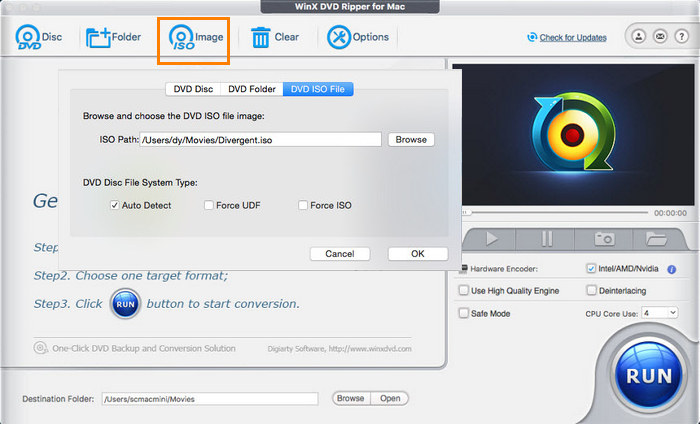Click the ISO Path text field
The image size is (700, 424).
(x=260, y=140)
